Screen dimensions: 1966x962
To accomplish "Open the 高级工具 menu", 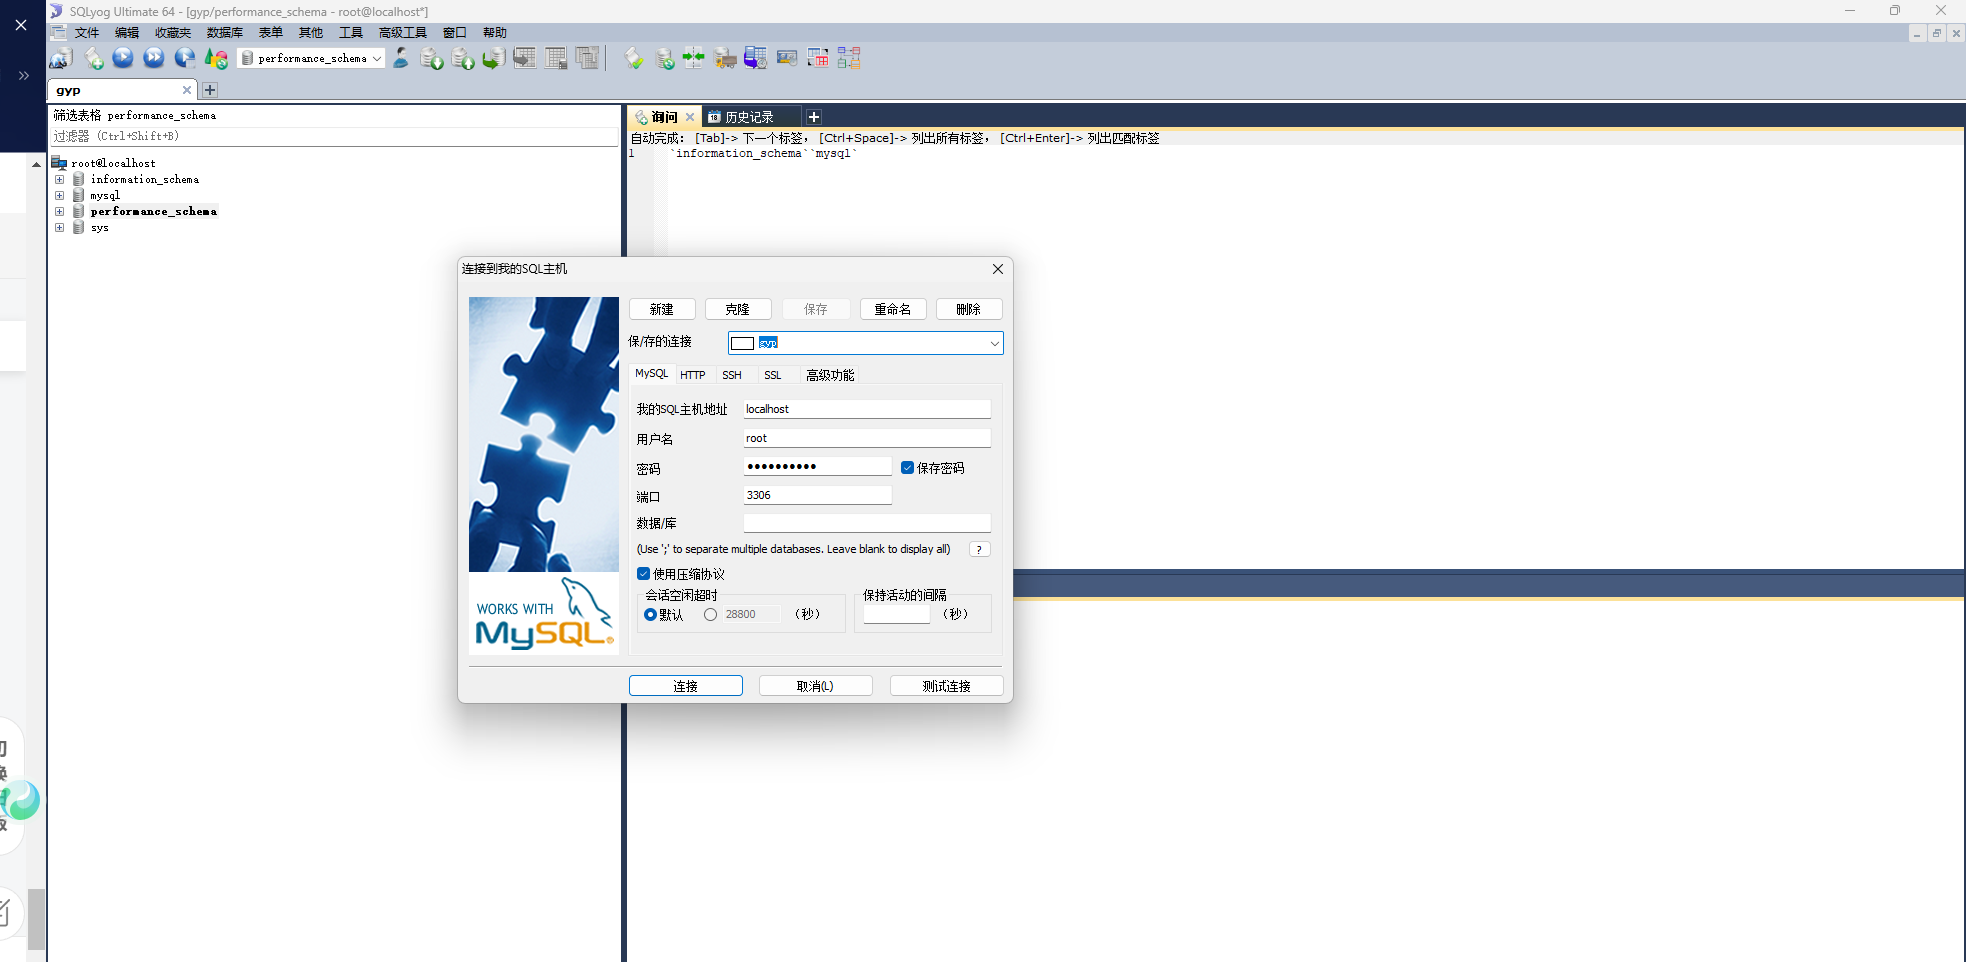I will pyautogui.click(x=403, y=33).
